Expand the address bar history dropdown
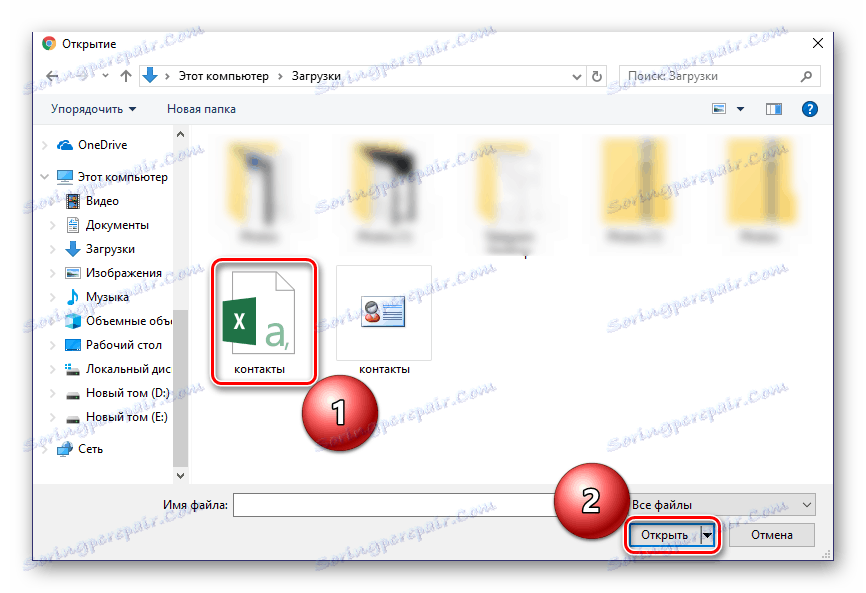The image size is (866, 593). pyautogui.click(x=577, y=77)
